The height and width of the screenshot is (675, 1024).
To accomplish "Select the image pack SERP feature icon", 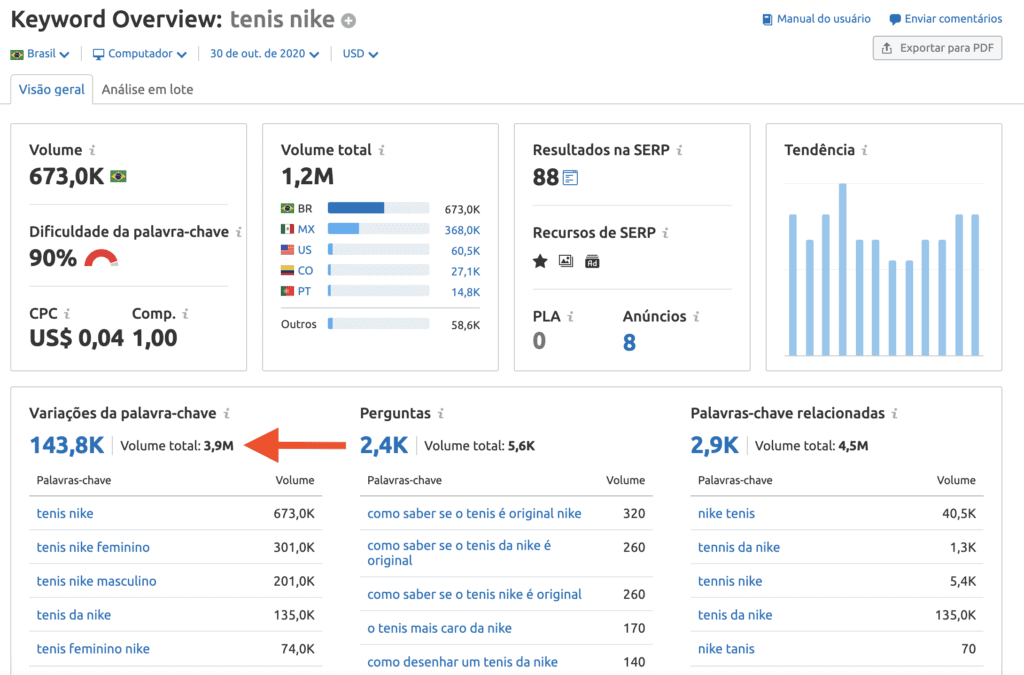I will [x=566, y=261].
